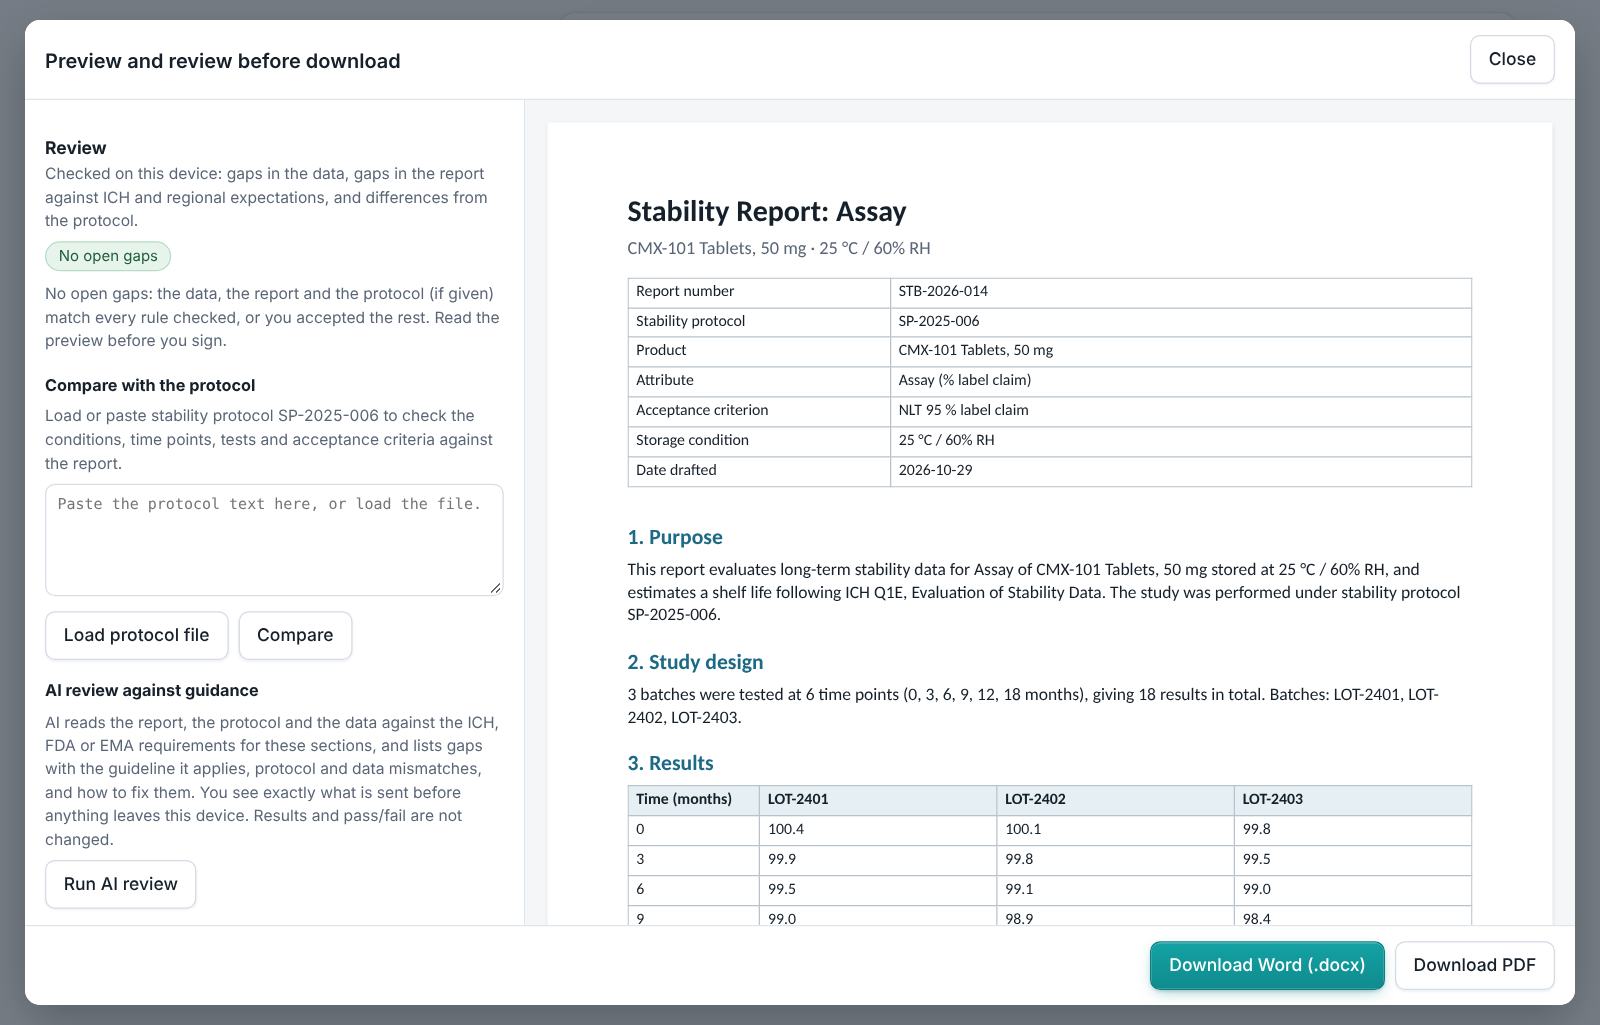Click the LOT-2403 column header
The height and width of the screenshot is (1025, 1600).
click(x=1352, y=800)
